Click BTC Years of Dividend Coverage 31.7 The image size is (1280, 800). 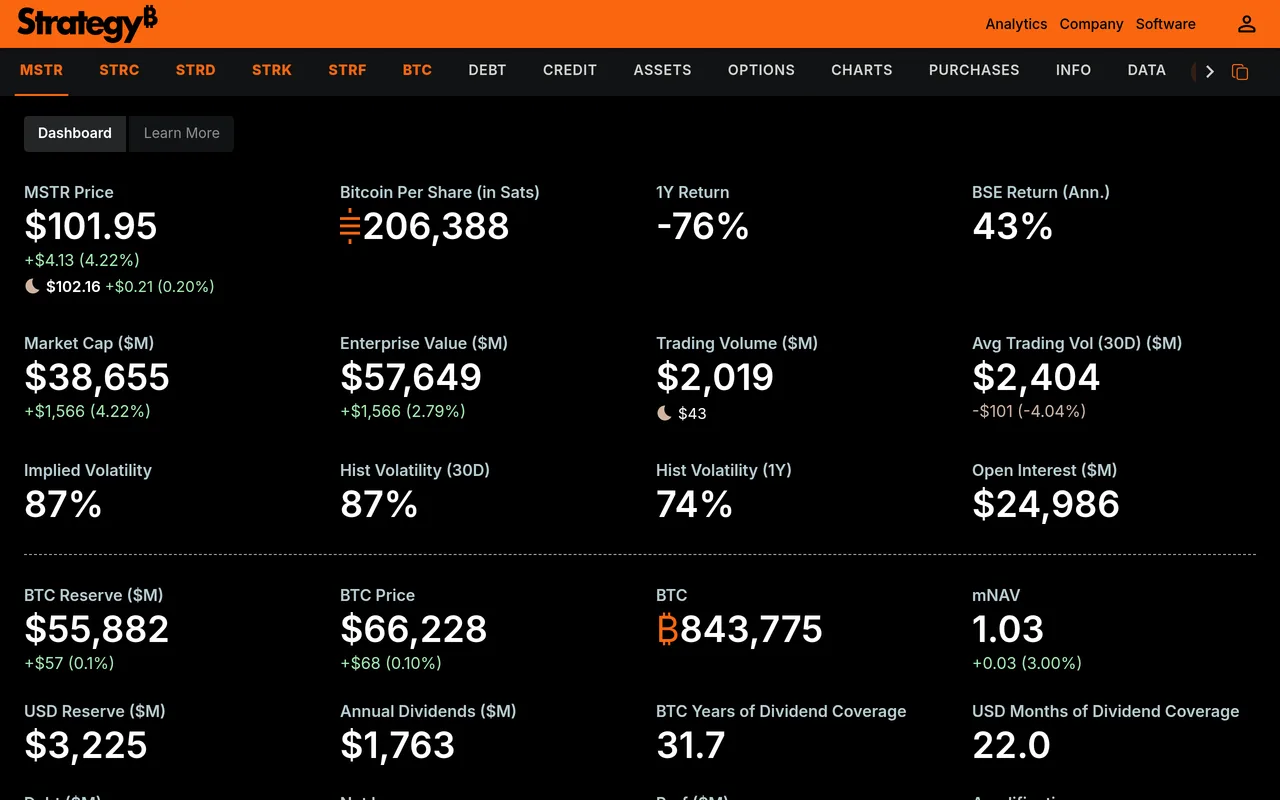(690, 746)
